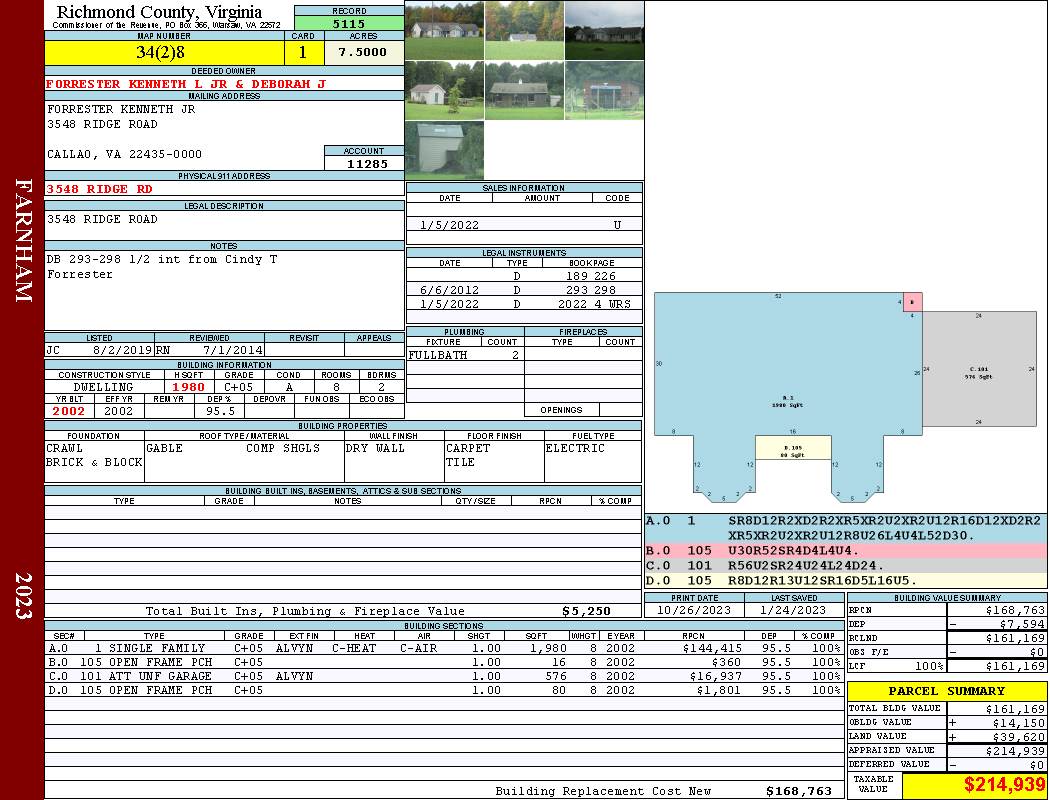This screenshot has height=800, width=1050.
Task: Select deeded owner name Forrester Kenneth
Action: 186,84
